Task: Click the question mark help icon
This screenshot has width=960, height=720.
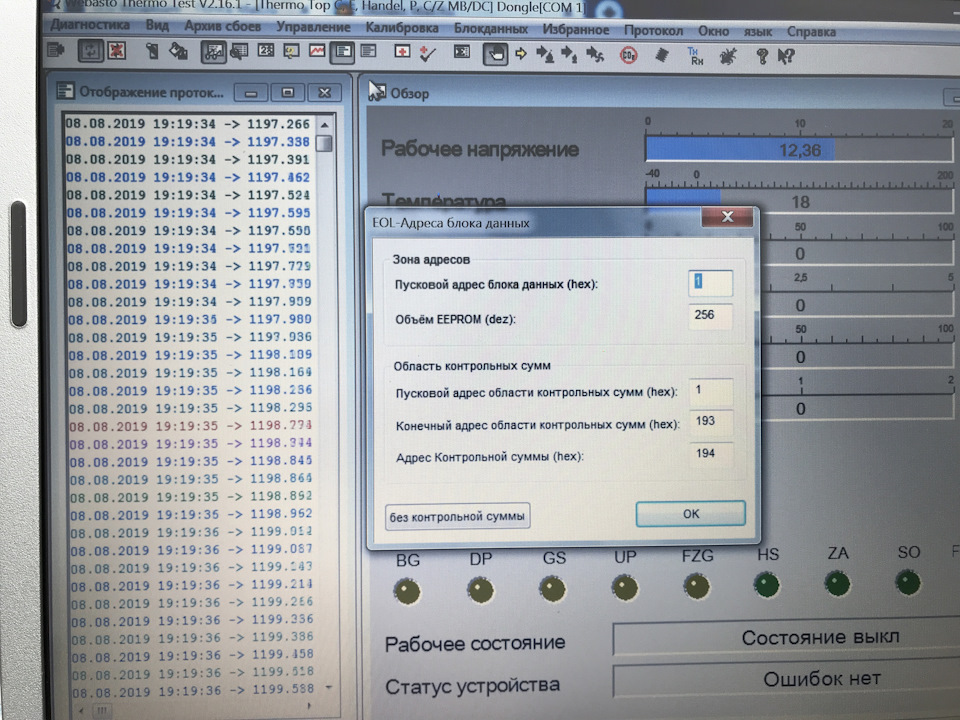Action: [x=762, y=57]
